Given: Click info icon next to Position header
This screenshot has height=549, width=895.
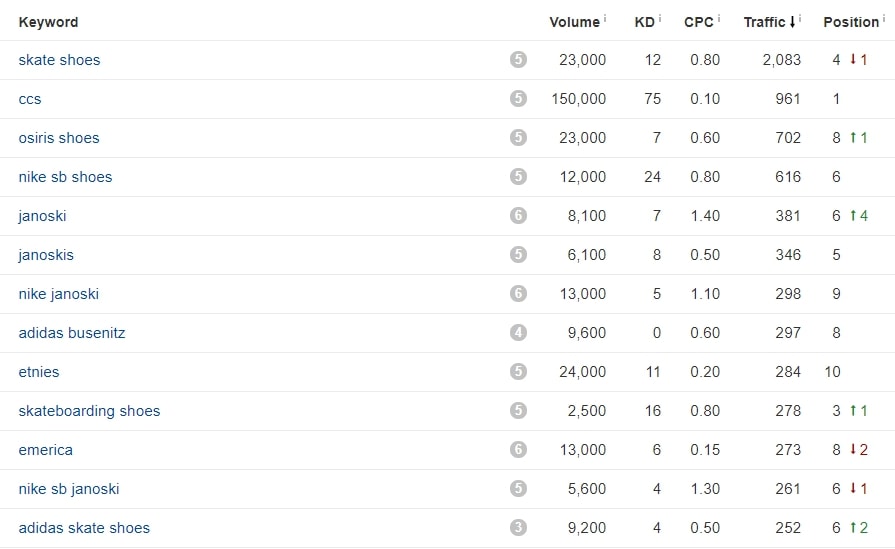Looking at the screenshot, I should (x=884, y=18).
